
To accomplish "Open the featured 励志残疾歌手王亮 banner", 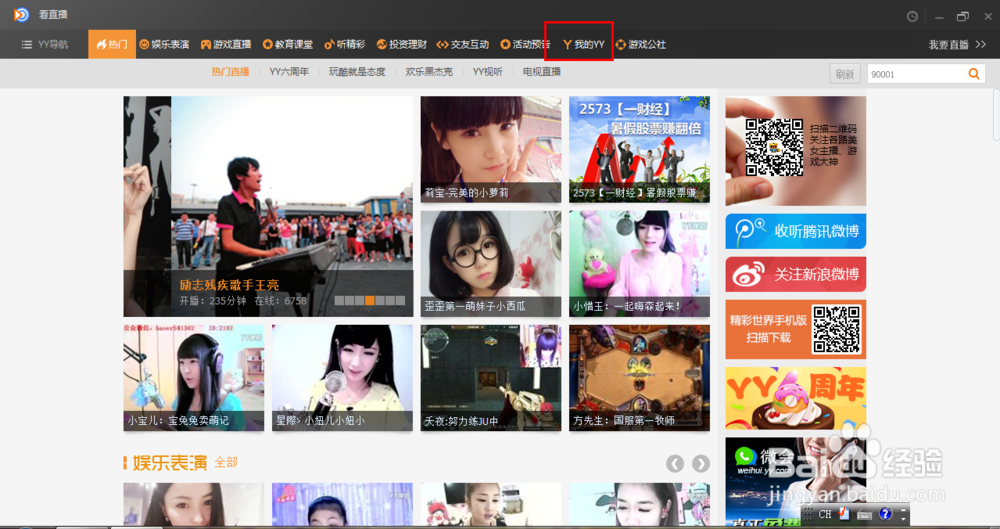I will pos(268,206).
